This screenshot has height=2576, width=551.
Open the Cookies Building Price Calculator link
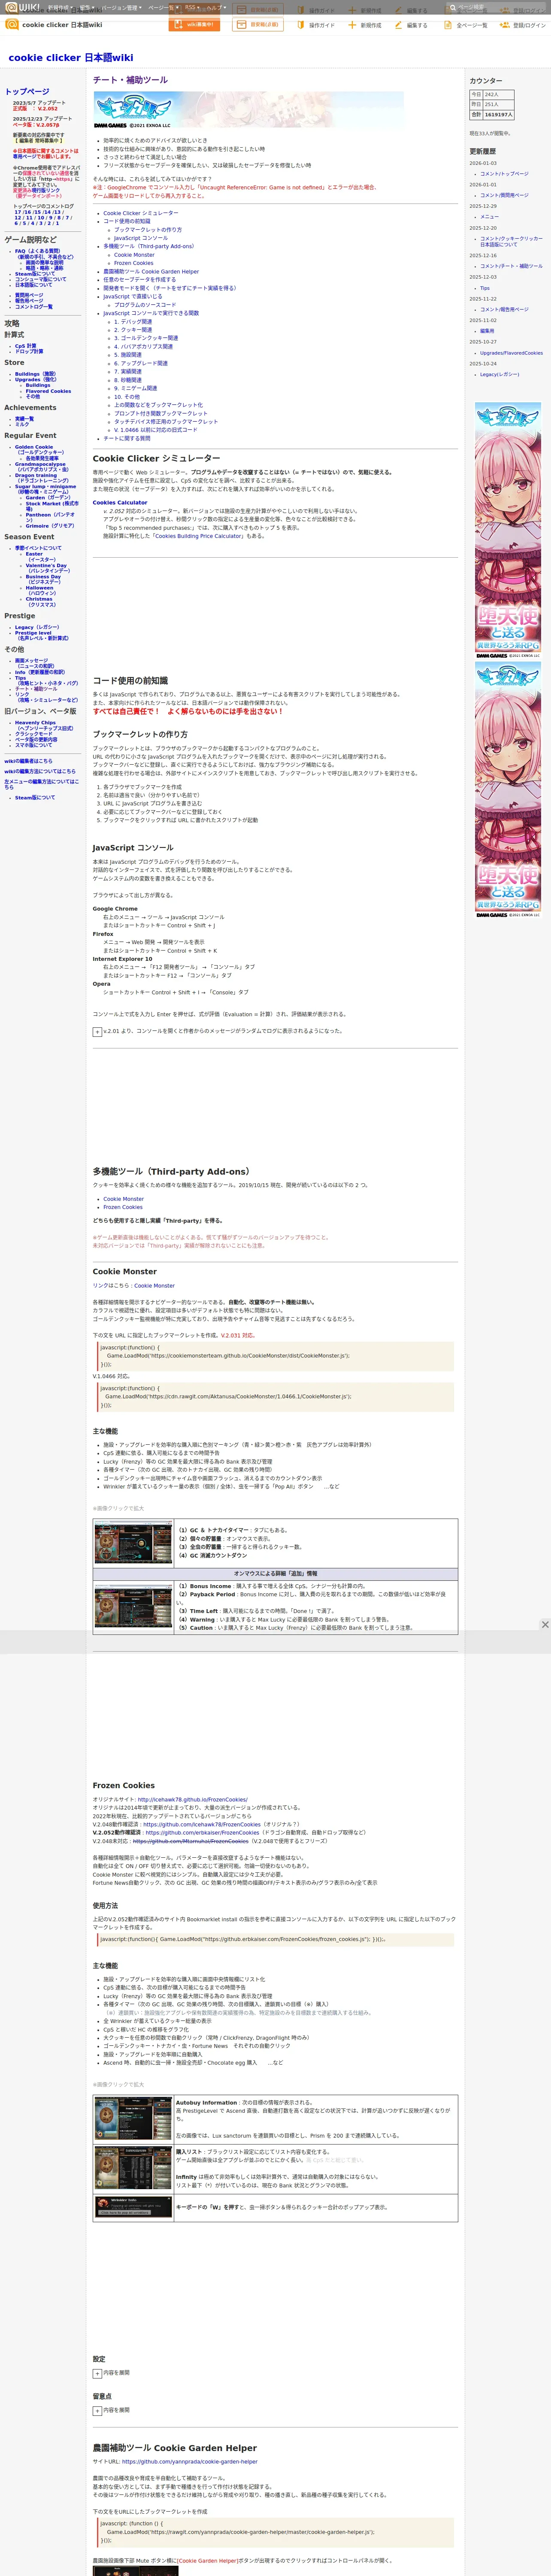point(198,536)
